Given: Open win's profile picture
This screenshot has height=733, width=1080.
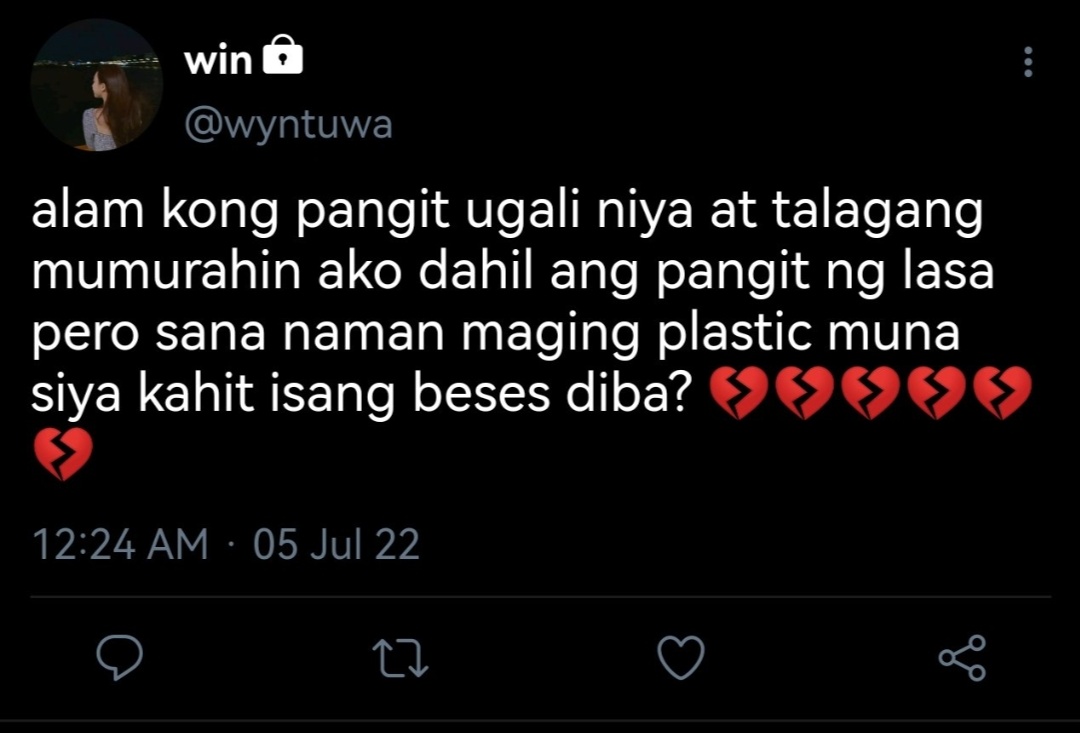Looking at the screenshot, I should click(x=96, y=85).
